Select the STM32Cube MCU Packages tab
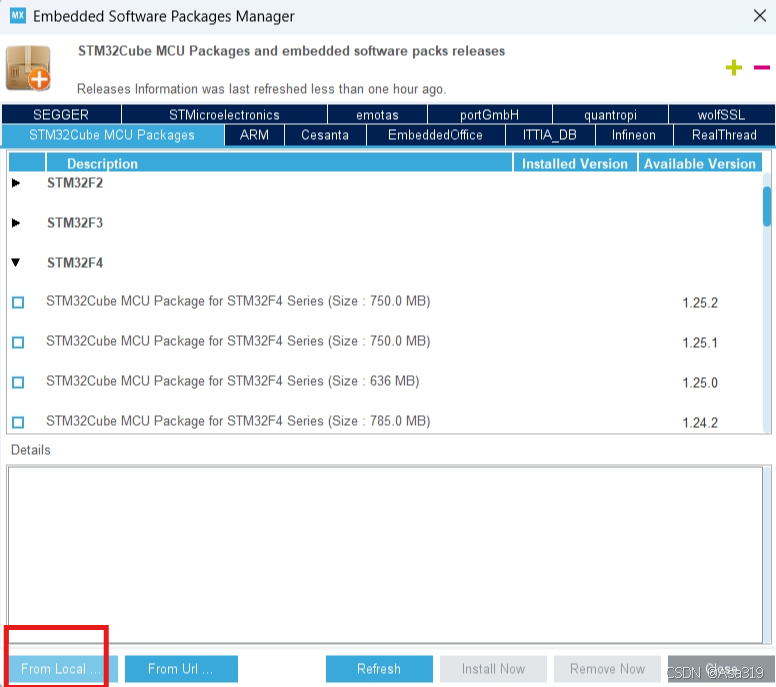Viewport: 776px width, 687px height. coord(112,135)
